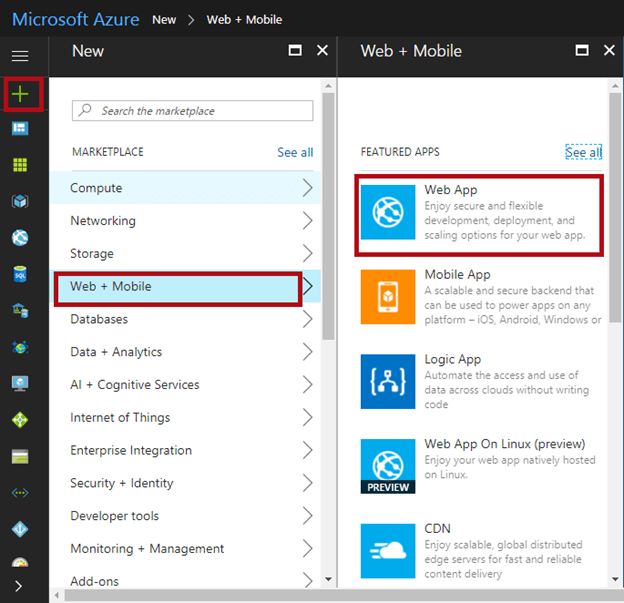The image size is (624, 603).
Task: Expand sidebar with bottom chevron arrow
Action: 20,586
